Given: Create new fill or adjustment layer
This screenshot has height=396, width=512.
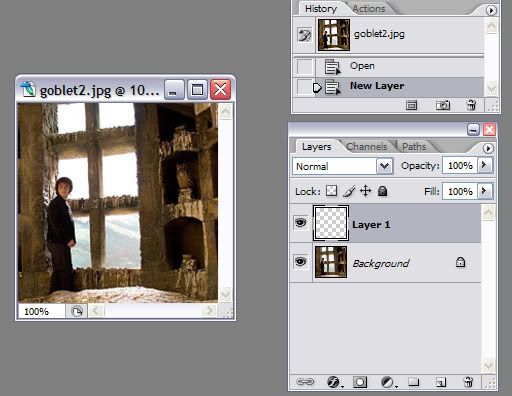Looking at the screenshot, I should (x=388, y=382).
